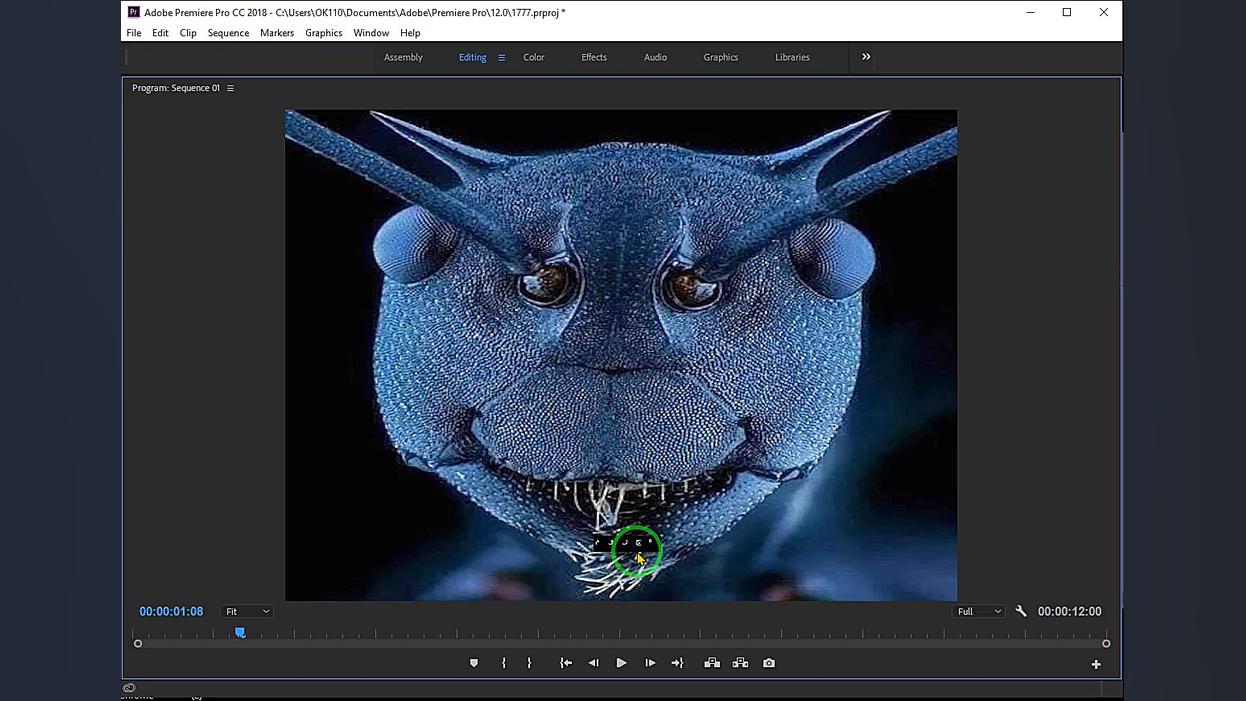1246x701 pixels.
Task: Open the Program monitor panel menu
Action: point(230,88)
